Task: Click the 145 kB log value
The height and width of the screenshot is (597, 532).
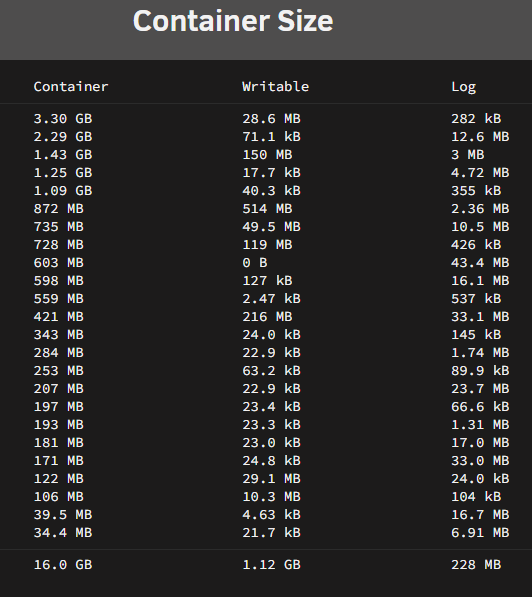Action: click(476, 335)
